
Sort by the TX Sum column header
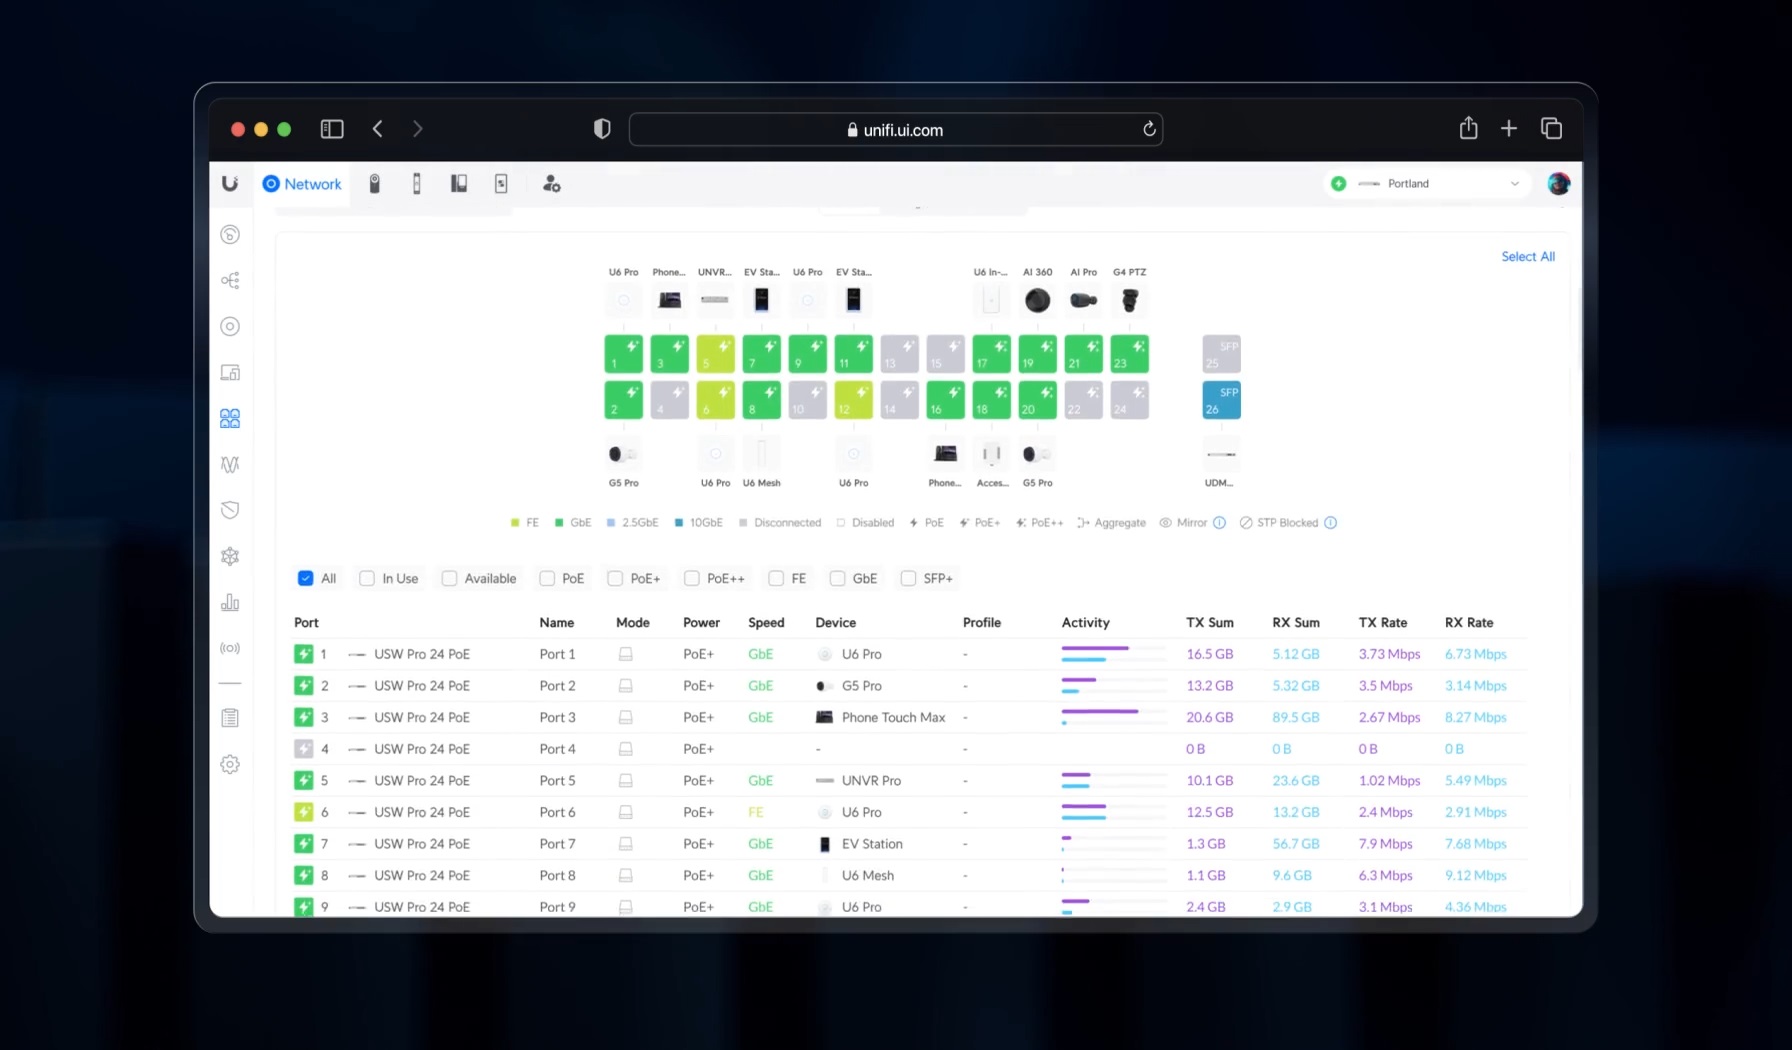pos(1210,623)
